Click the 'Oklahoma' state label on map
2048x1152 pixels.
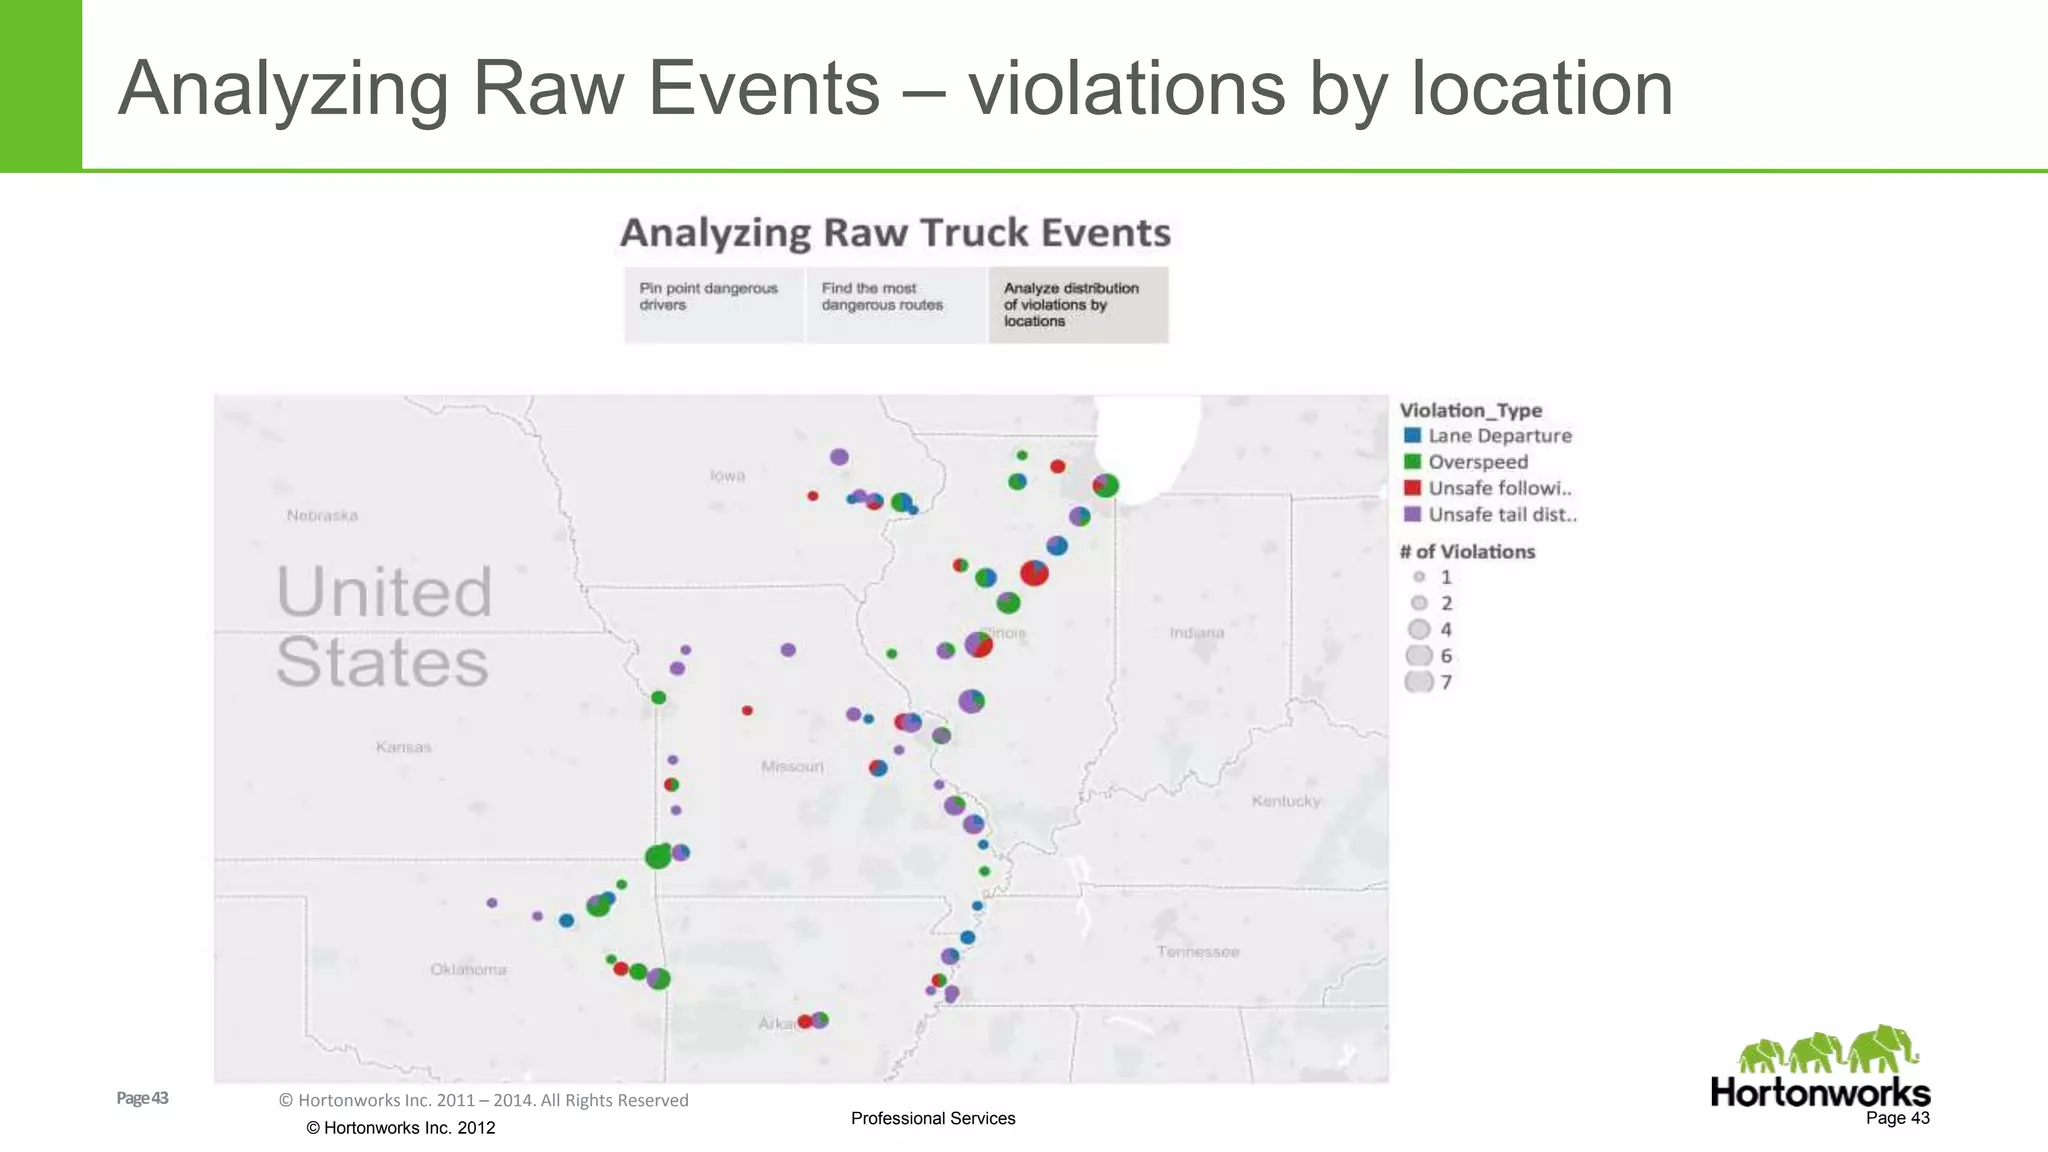(x=468, y=969)
